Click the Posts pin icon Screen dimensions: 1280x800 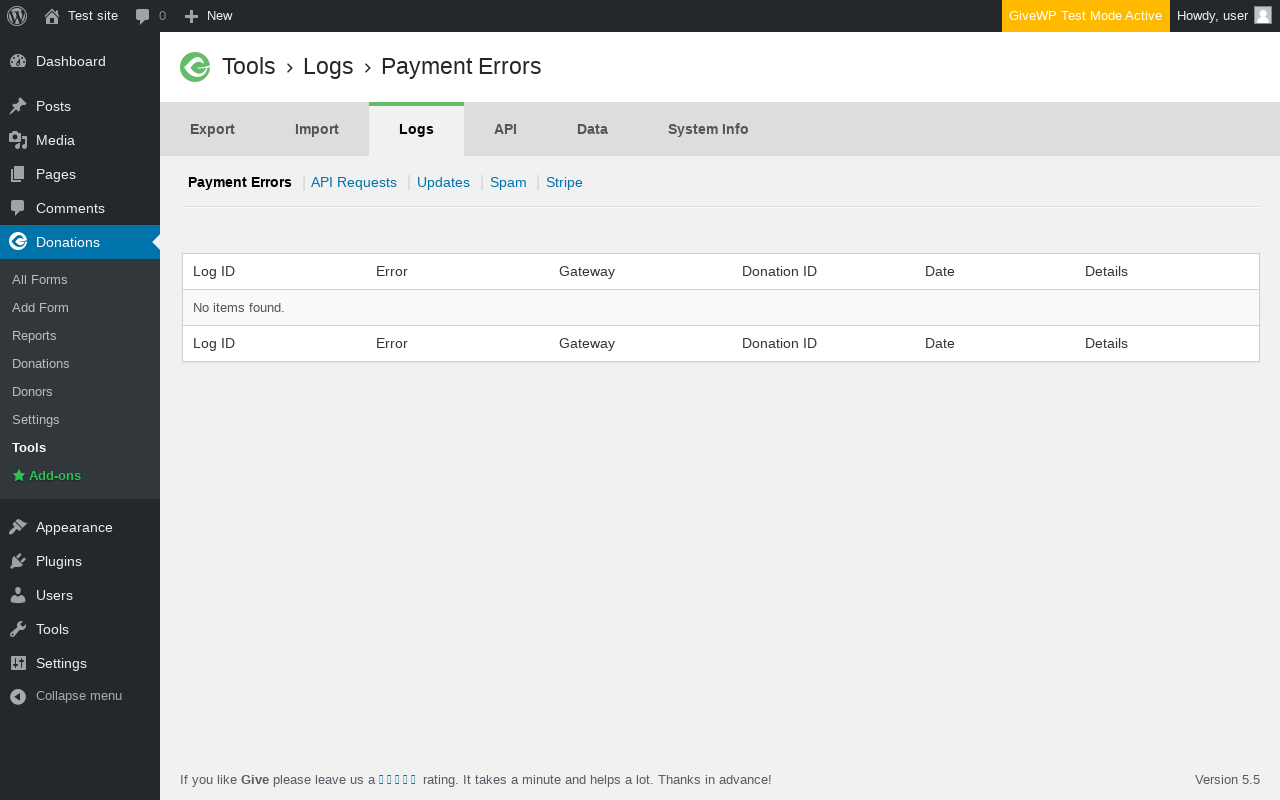click(18, 106)
